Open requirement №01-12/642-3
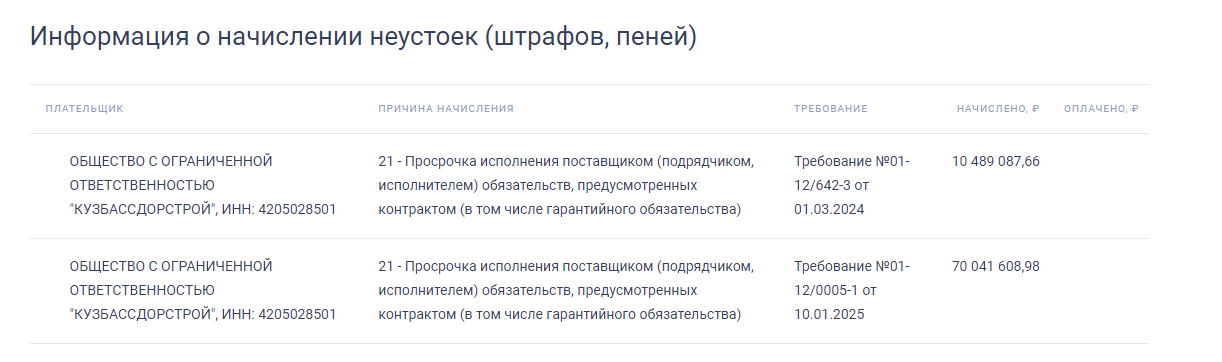Viewport: 1222px width, 362px height. click(x=852, y=185)
